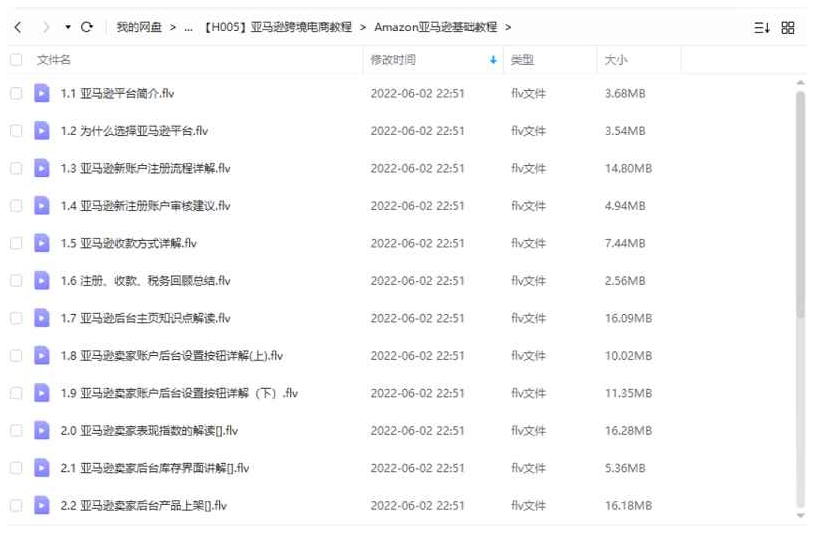The width and height of the screenshot is (821, 533).
Task: Click the scrollbar up arrow
Action: pyautogui.click(x=800, y=83)
